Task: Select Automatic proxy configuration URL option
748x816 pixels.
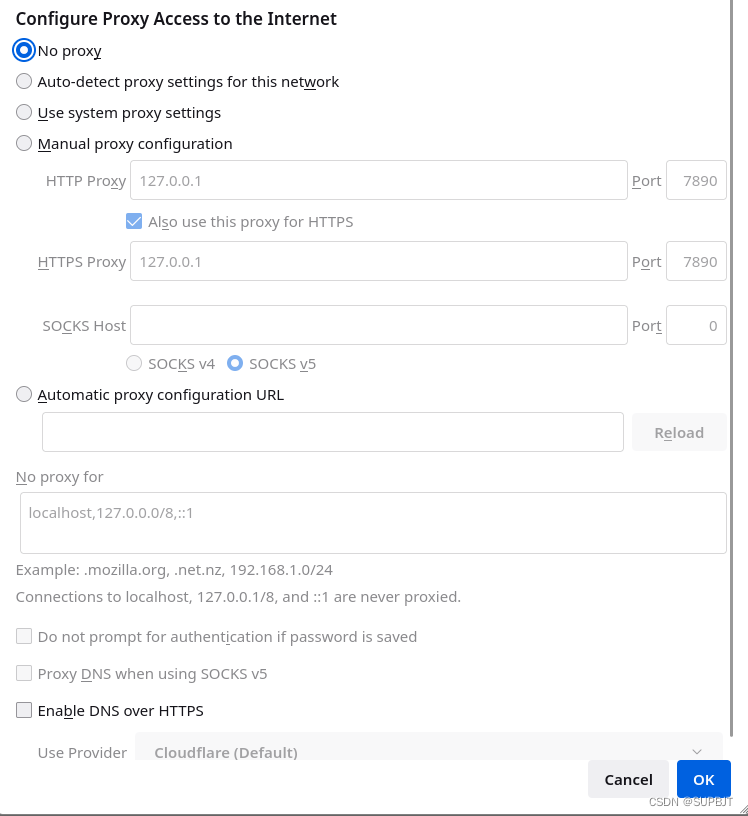Action: [x=24, y=395]
